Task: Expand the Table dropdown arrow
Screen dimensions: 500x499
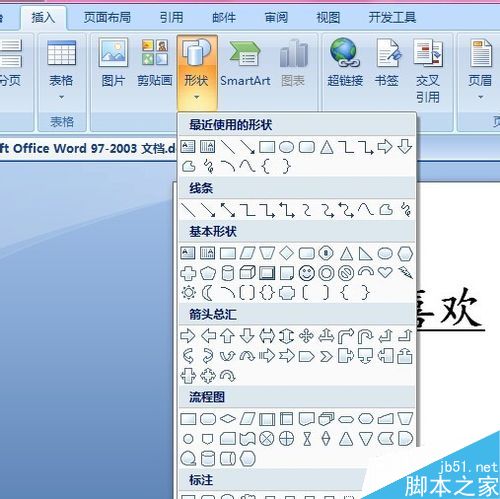Action: pos(61,97)
